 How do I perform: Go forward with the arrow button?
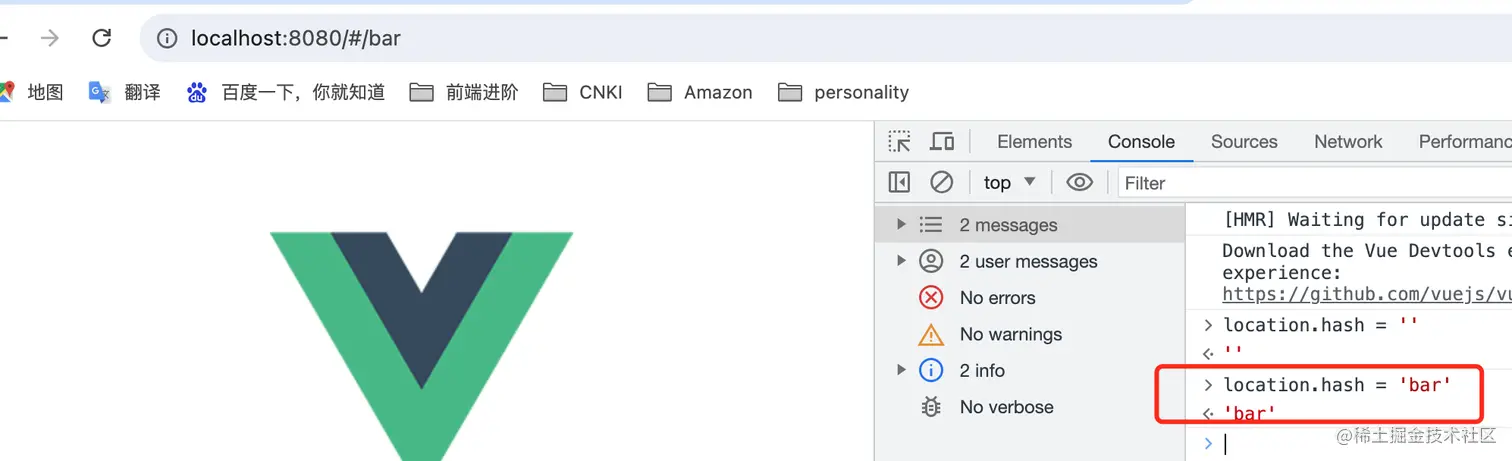pyautogui.click(x=49, y=39)
